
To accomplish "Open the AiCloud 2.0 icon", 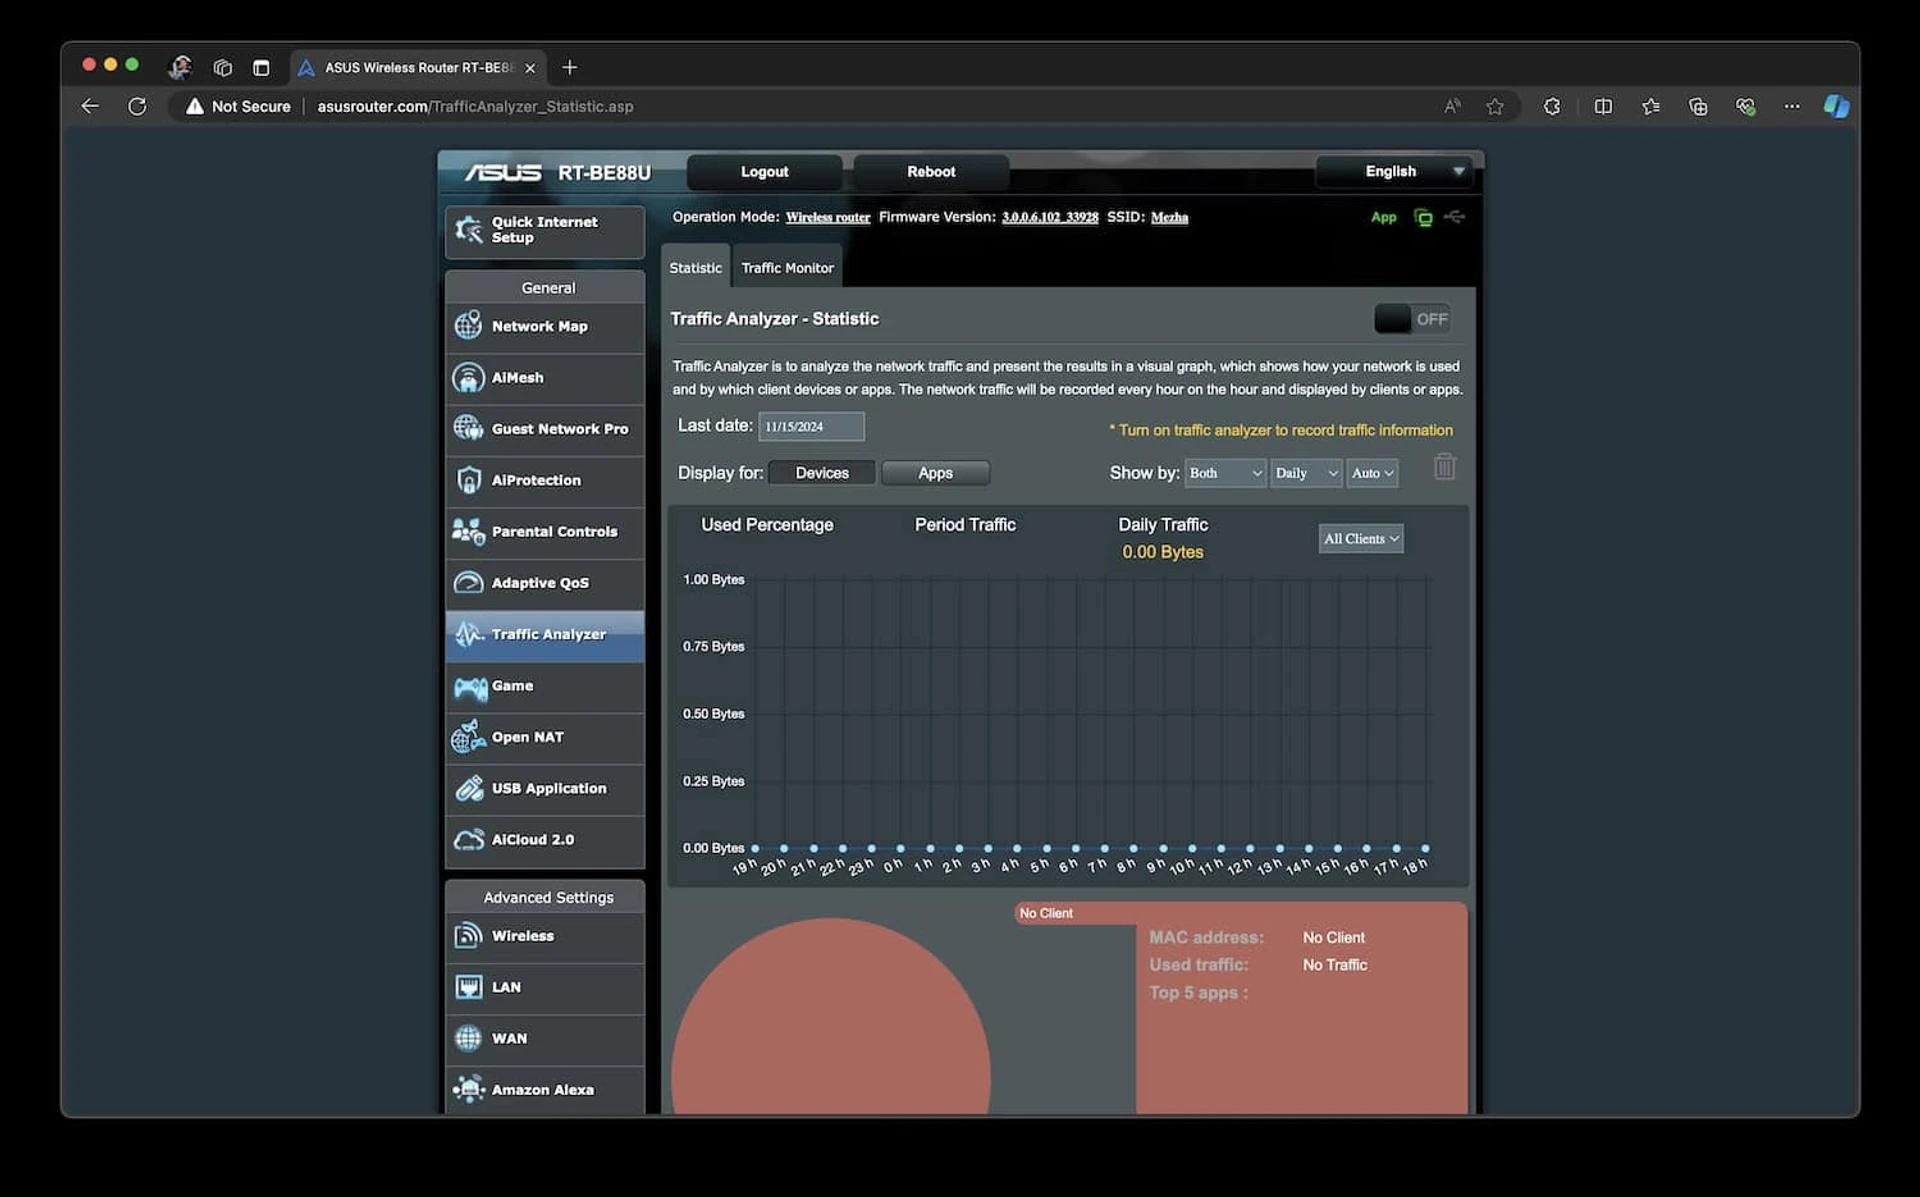I will tap(468, 840).
